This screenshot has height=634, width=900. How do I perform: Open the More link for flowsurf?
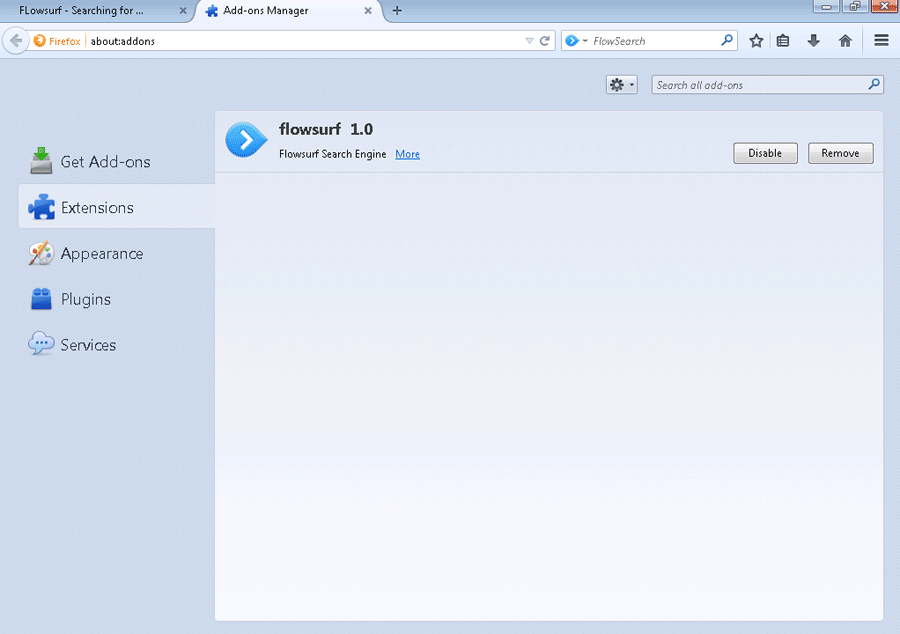pyautogui.click(x=407, y=154)
